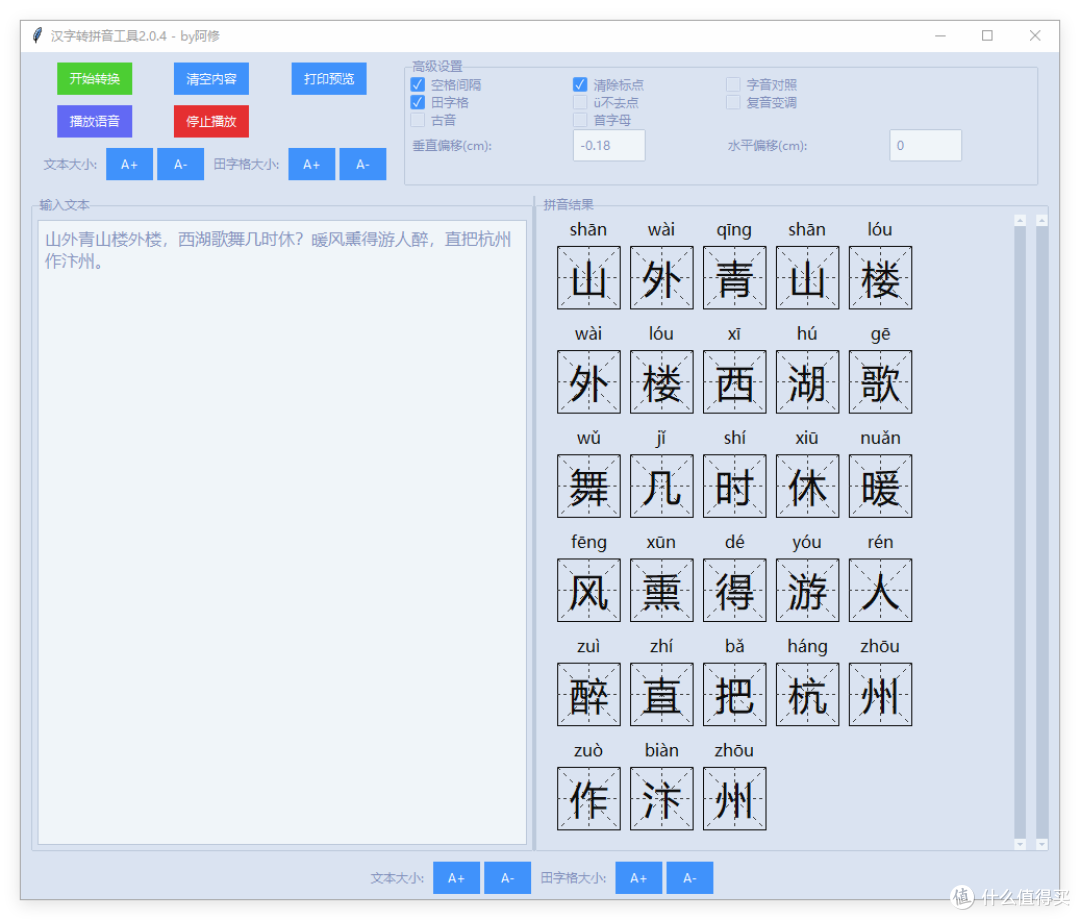Enable the 古音 checkbox

[x=417, y=121]
